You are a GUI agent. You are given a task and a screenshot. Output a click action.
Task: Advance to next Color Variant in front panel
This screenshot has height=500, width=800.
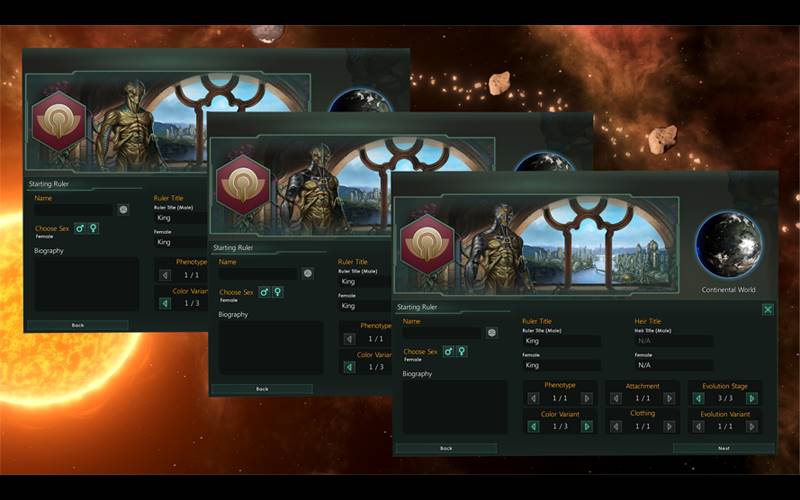(x=586, y=426)
